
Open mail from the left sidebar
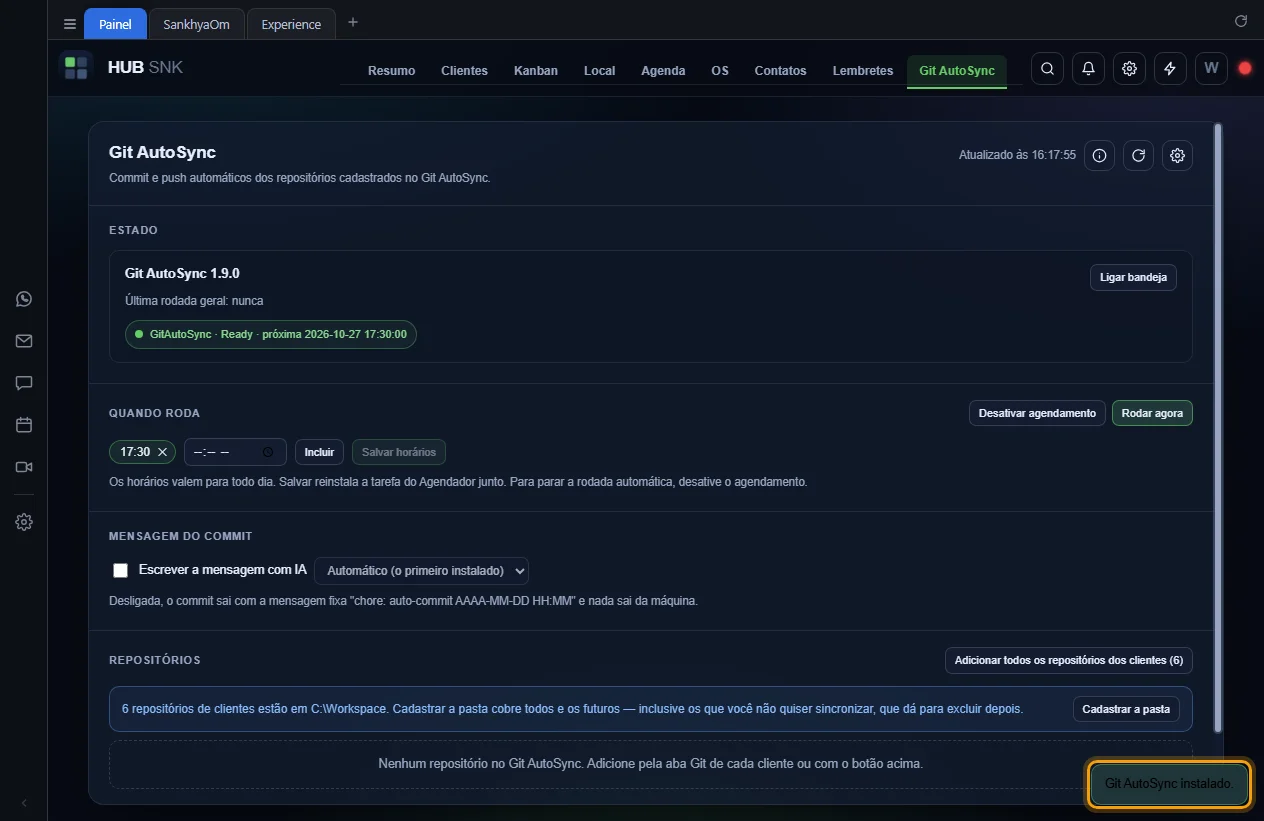24,341
